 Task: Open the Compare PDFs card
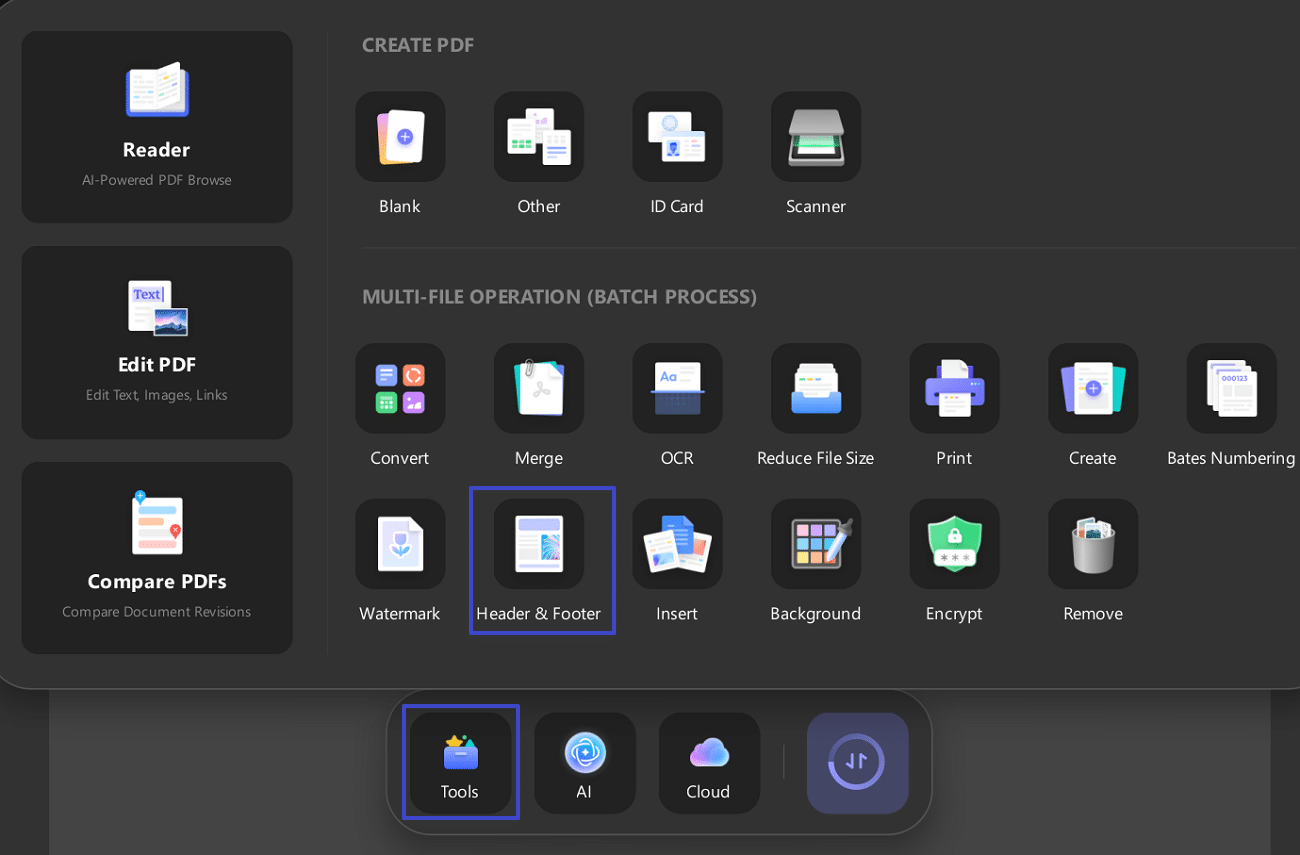tap(157, 558)
